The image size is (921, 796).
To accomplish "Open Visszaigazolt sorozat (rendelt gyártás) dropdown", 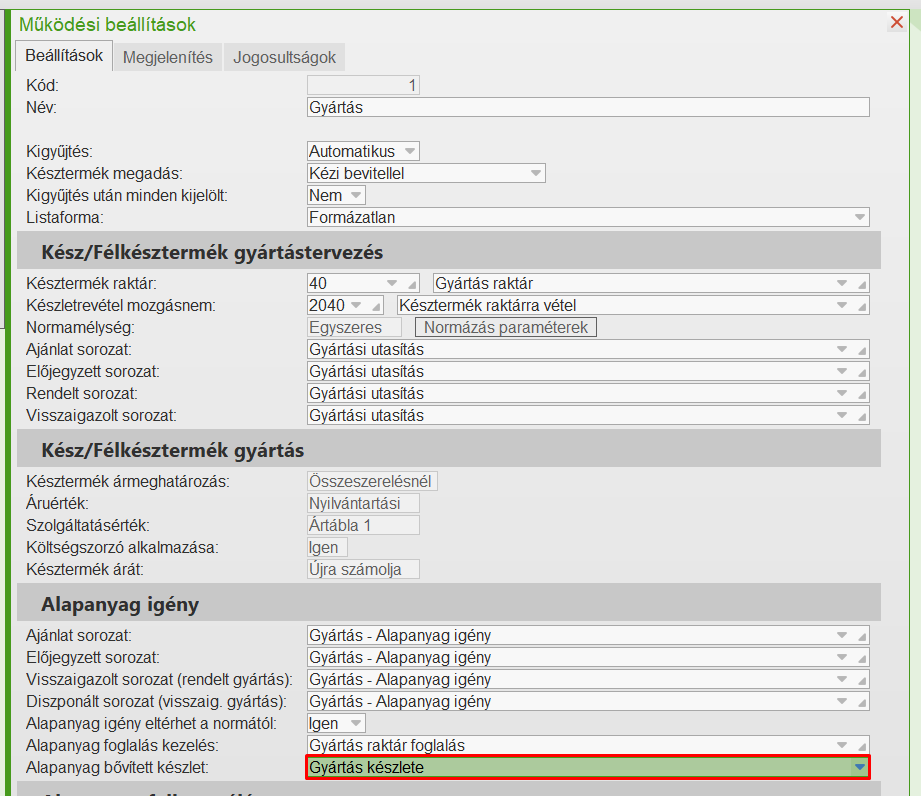I will coord(842,679).
